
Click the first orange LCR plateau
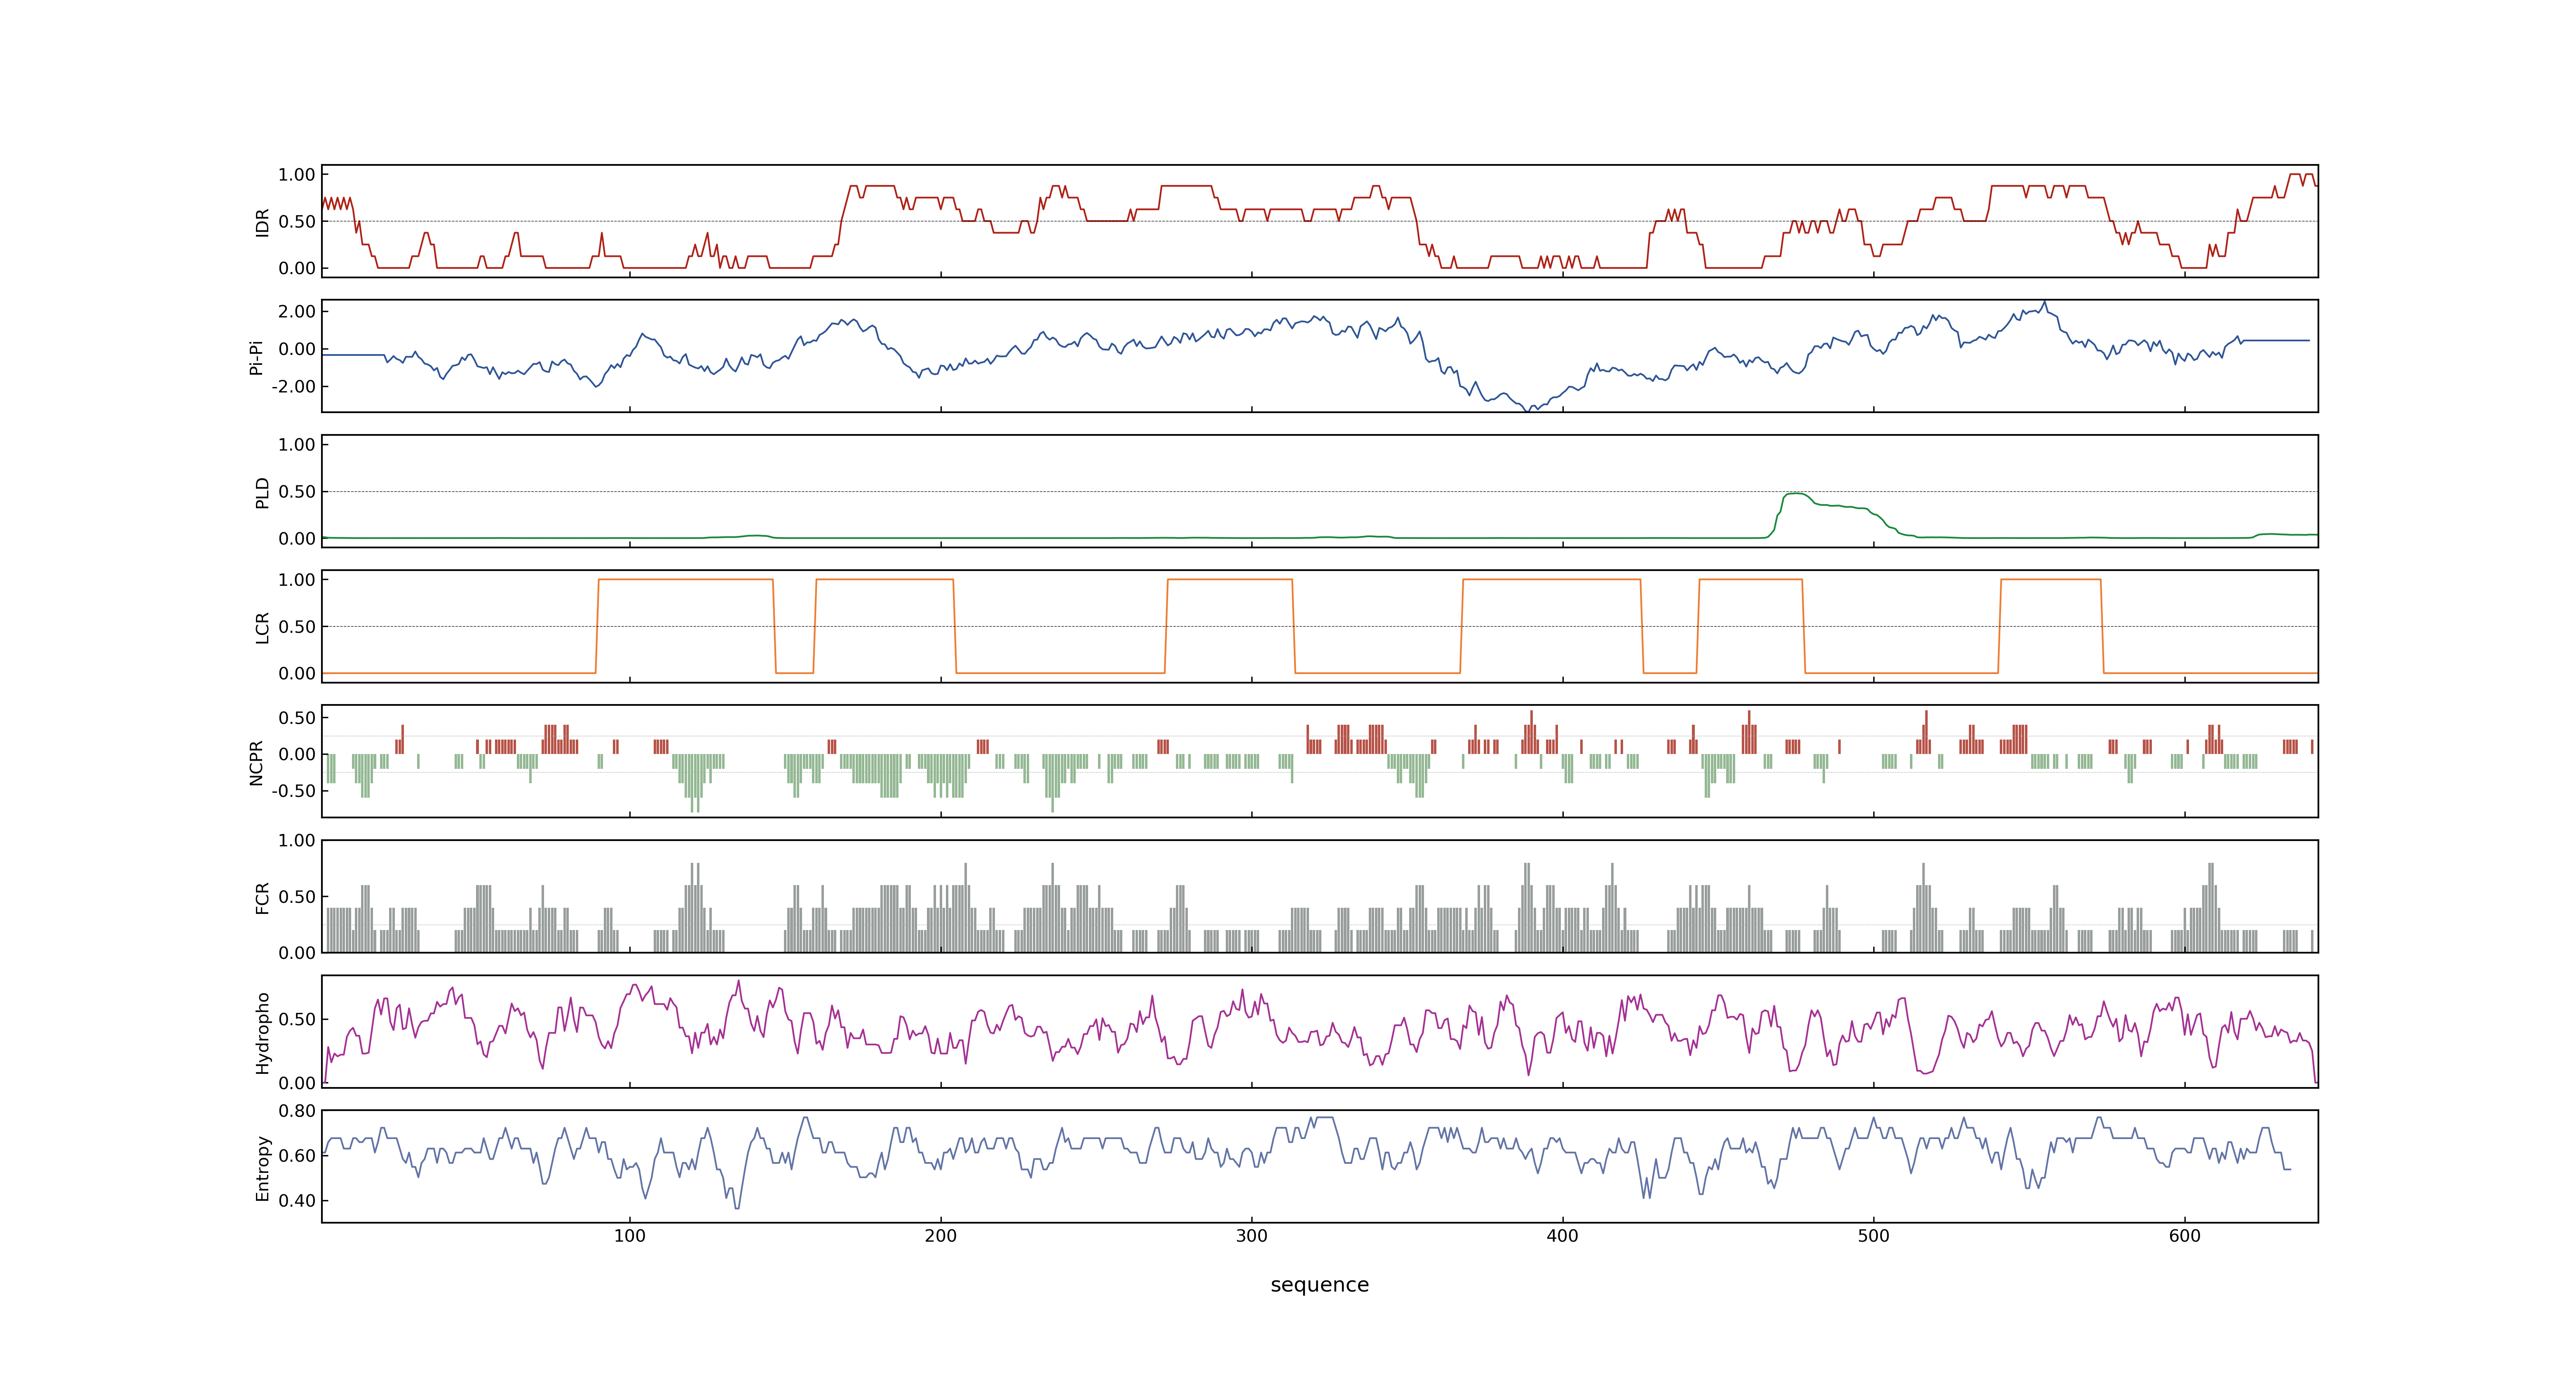coord(685,580)
